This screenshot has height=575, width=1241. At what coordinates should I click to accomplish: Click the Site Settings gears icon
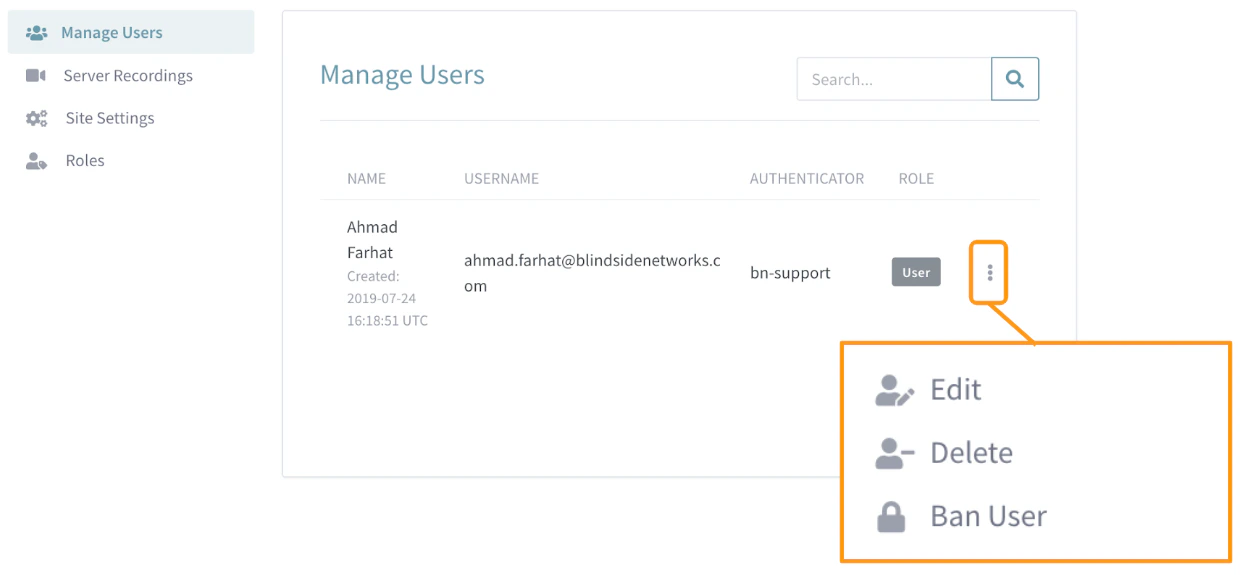(37, 118)
